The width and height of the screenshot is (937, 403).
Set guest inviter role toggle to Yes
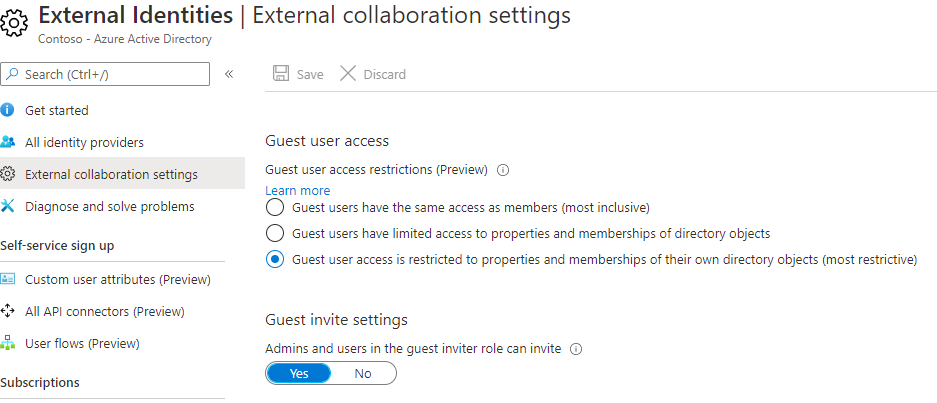pyautogui.click(x=299, y=373)
